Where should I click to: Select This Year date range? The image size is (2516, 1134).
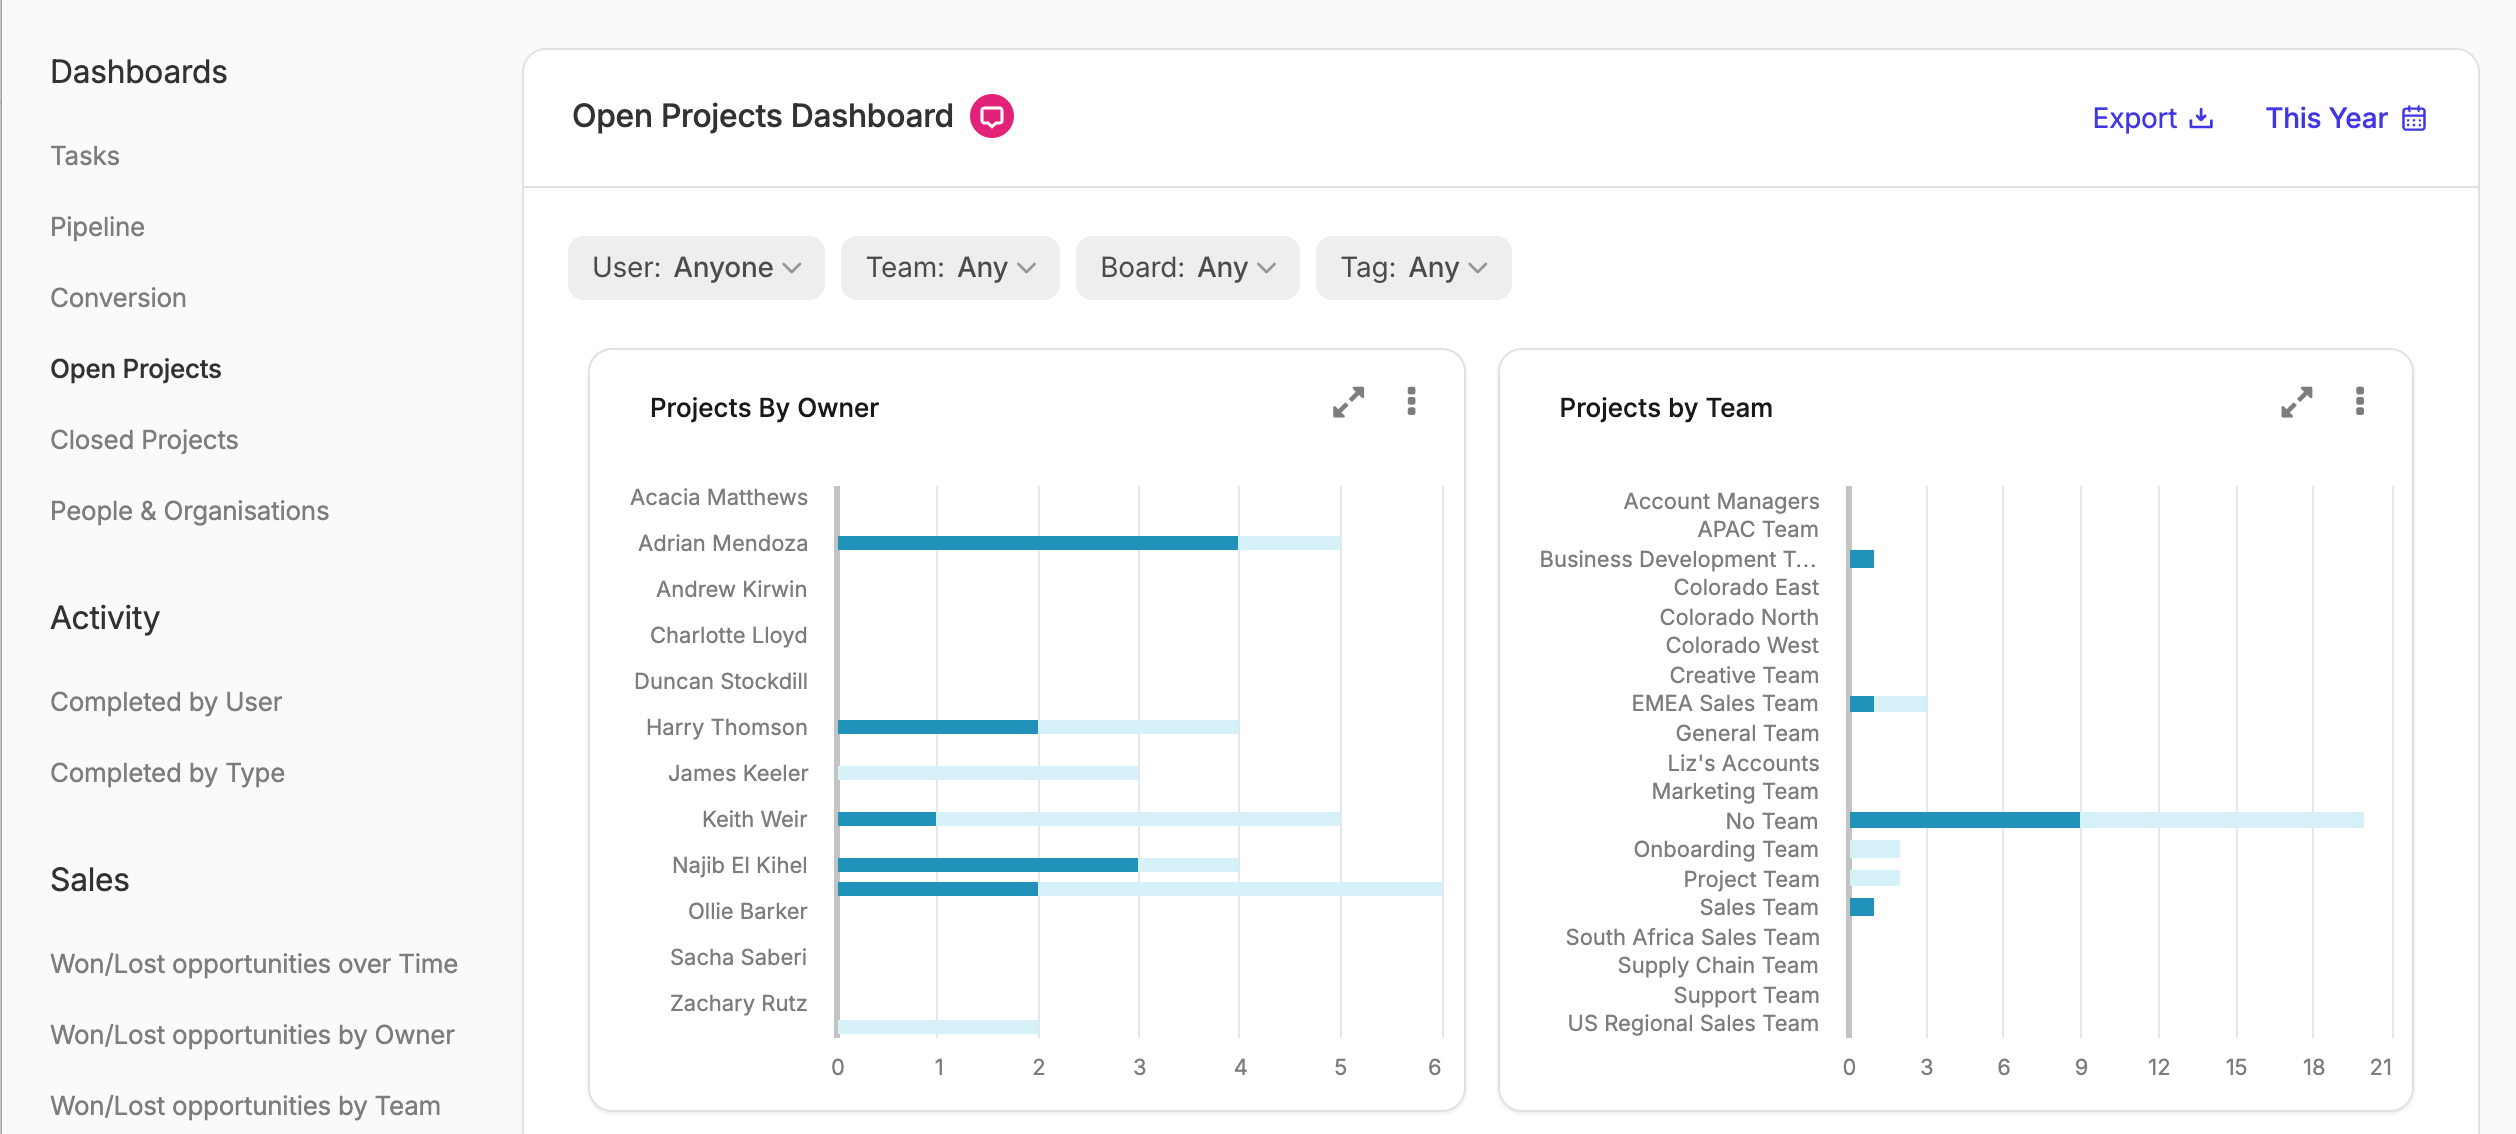click(x=2326, y=118)
